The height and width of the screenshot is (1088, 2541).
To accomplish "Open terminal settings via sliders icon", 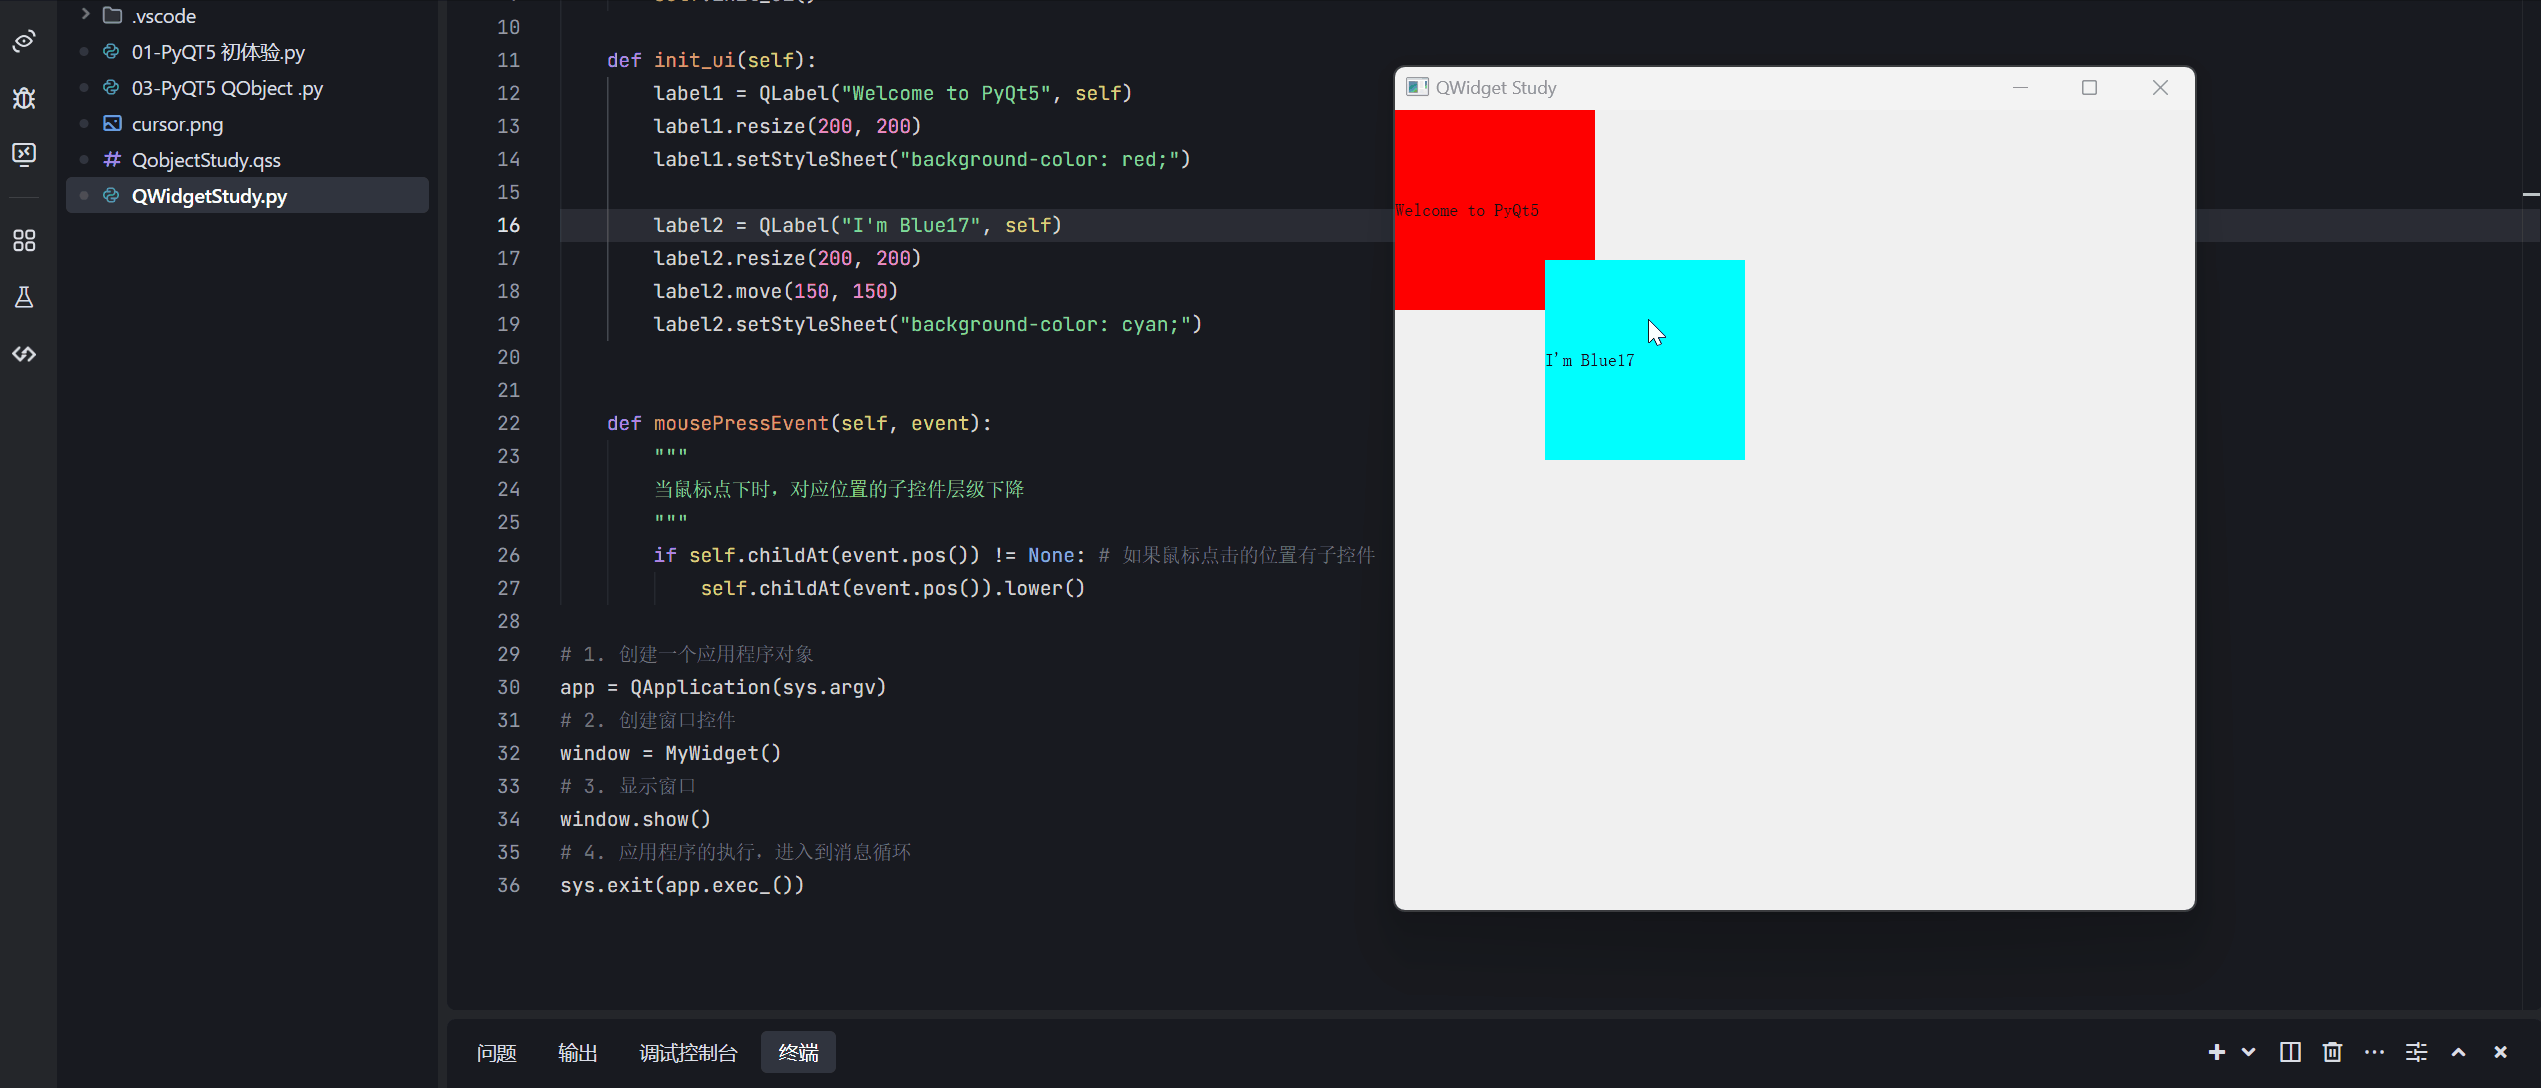I will pos(2416,1052).
